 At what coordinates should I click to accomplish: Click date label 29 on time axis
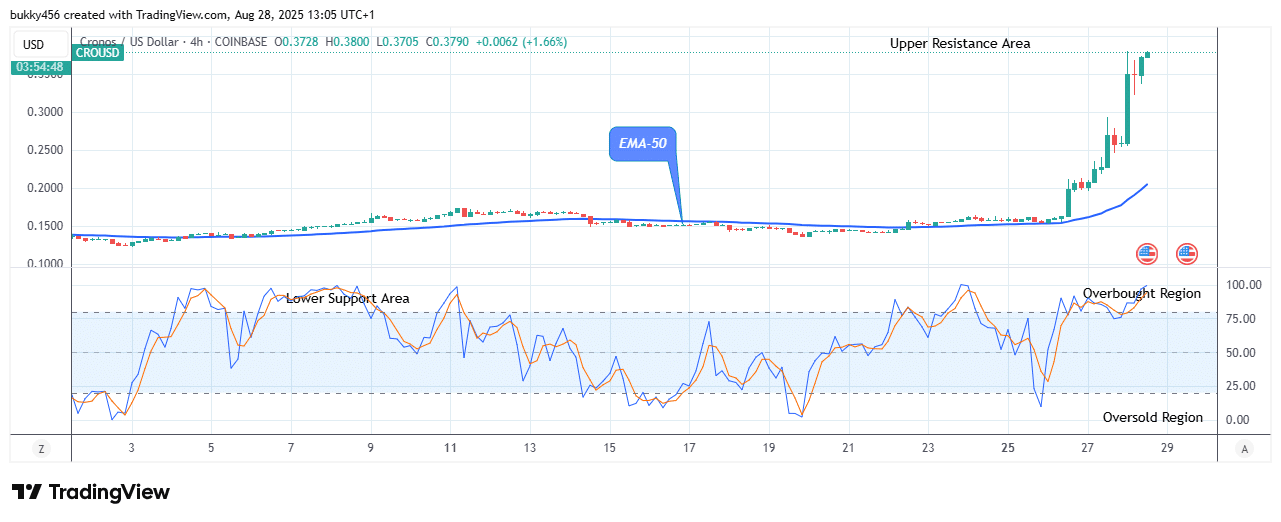[1168, 449]
